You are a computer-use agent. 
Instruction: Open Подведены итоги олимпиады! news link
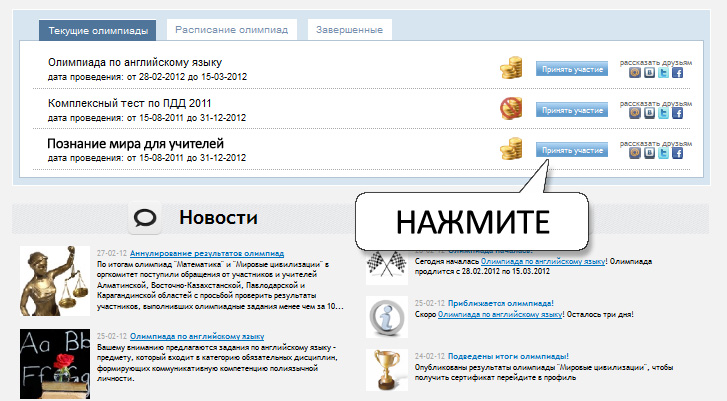(508, 356)
